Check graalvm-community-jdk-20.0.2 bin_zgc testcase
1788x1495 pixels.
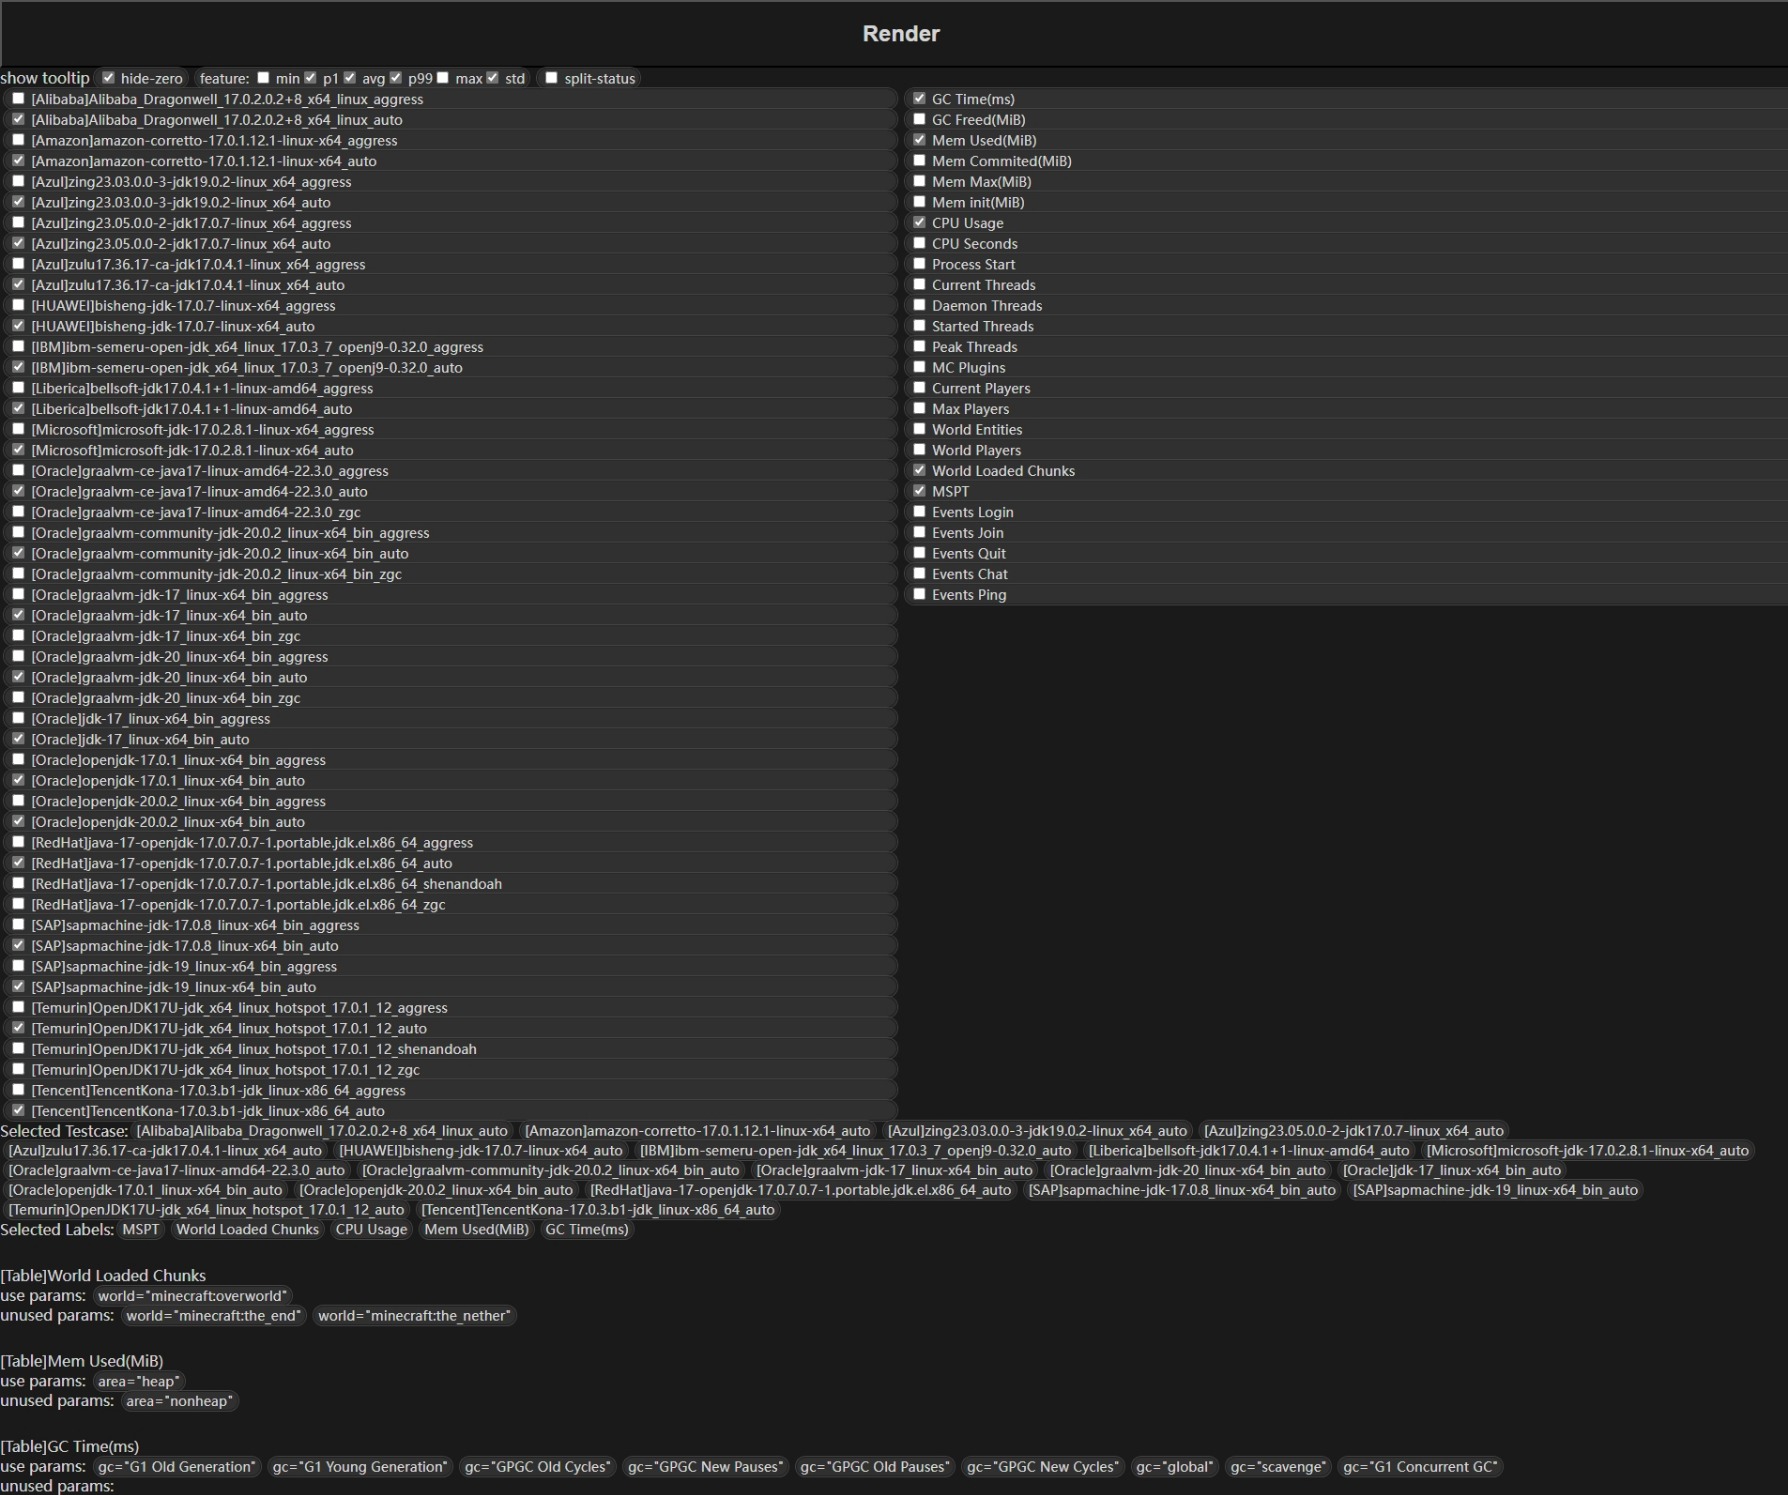pyautogui.click(x=18, y=574)
